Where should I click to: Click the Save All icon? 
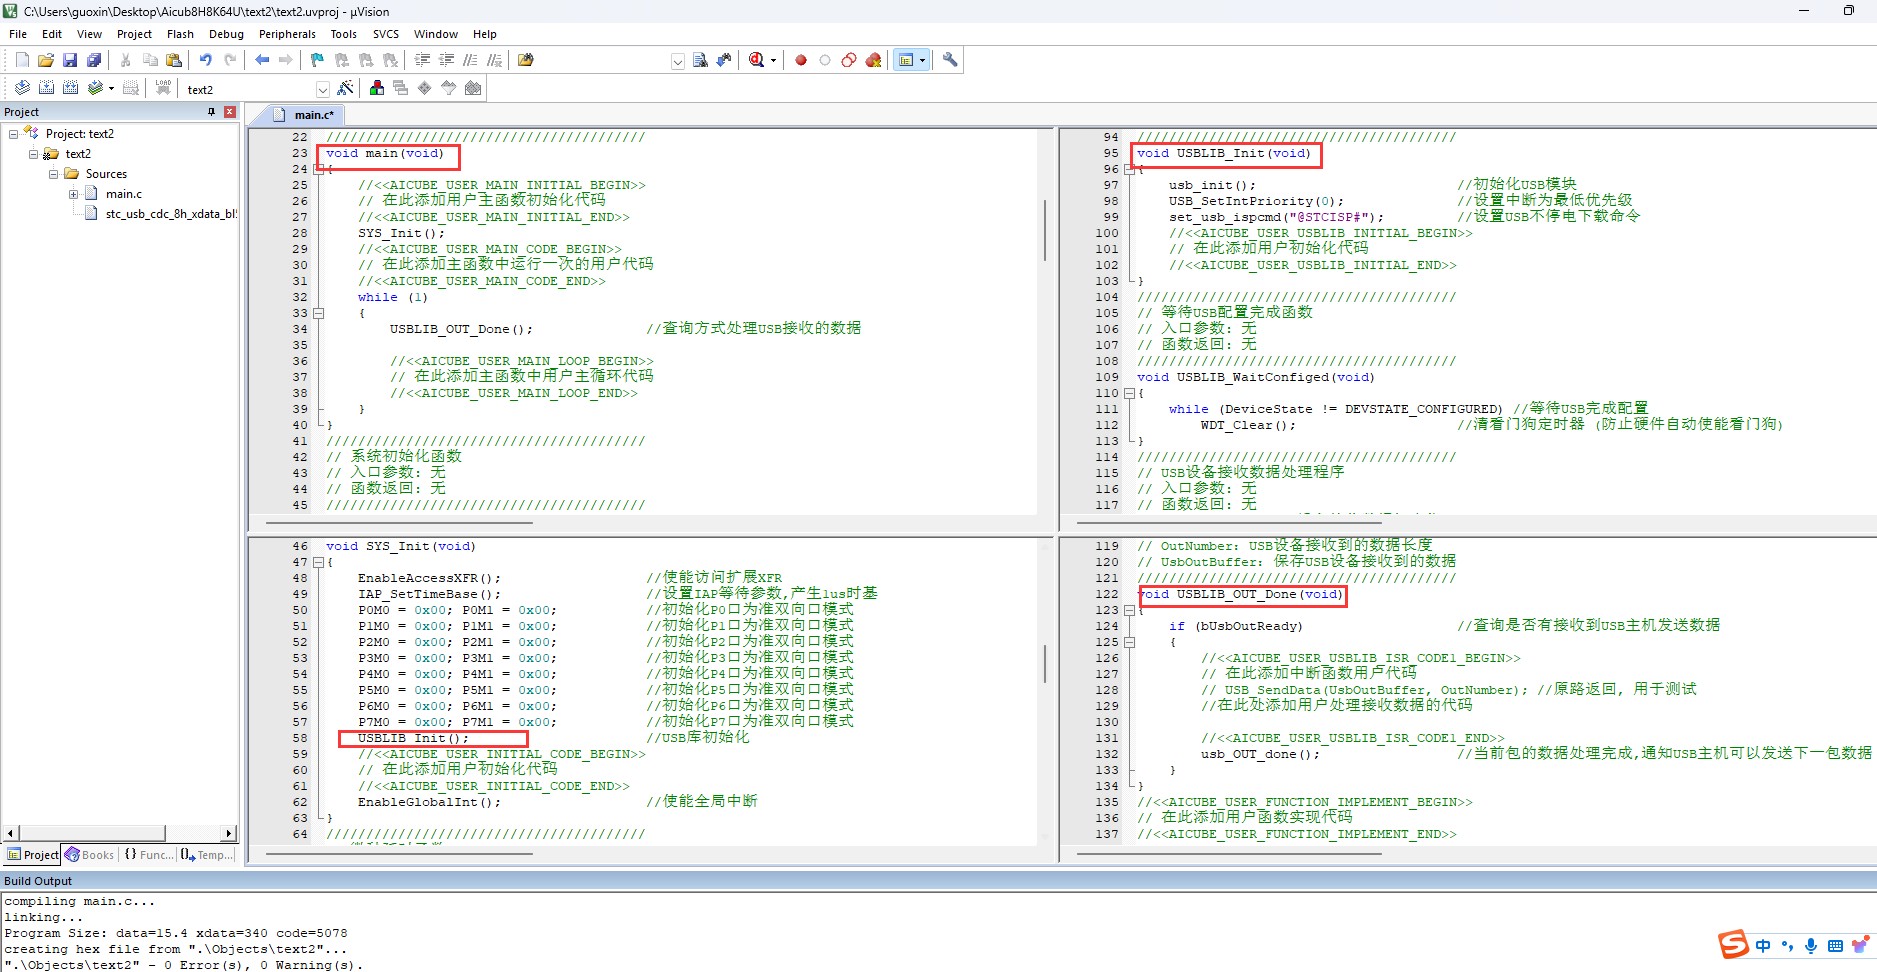(x=94, y=60)
